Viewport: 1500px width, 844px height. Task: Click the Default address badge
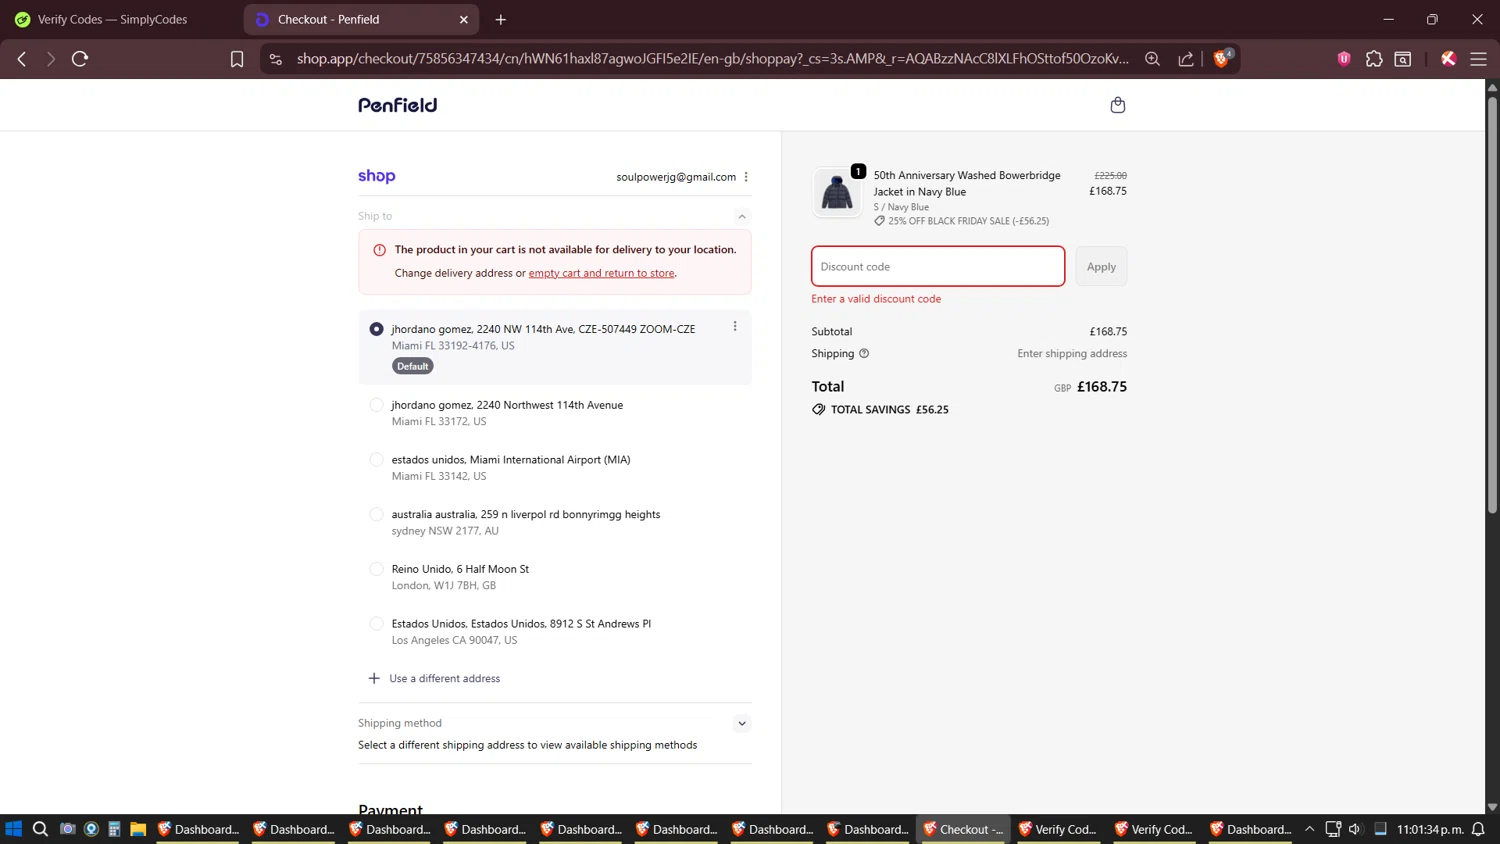(x=412, y=366)
